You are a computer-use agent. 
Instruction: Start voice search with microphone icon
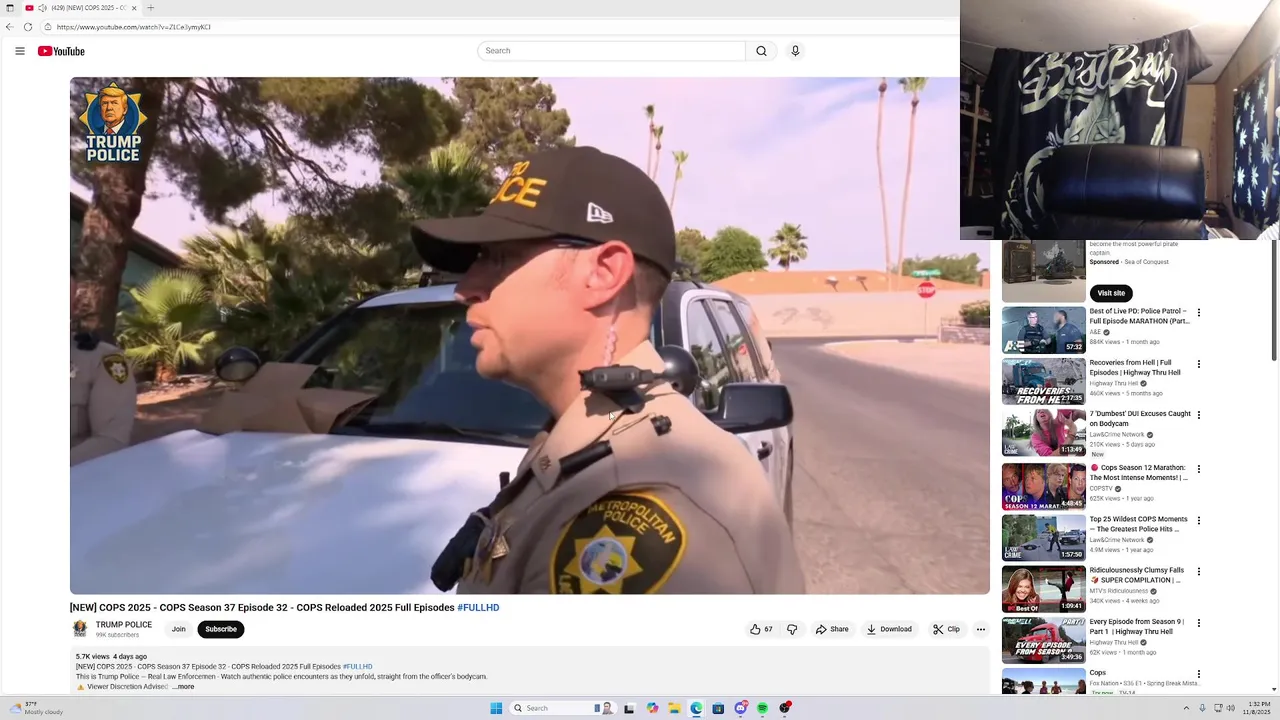pos(795,51)
